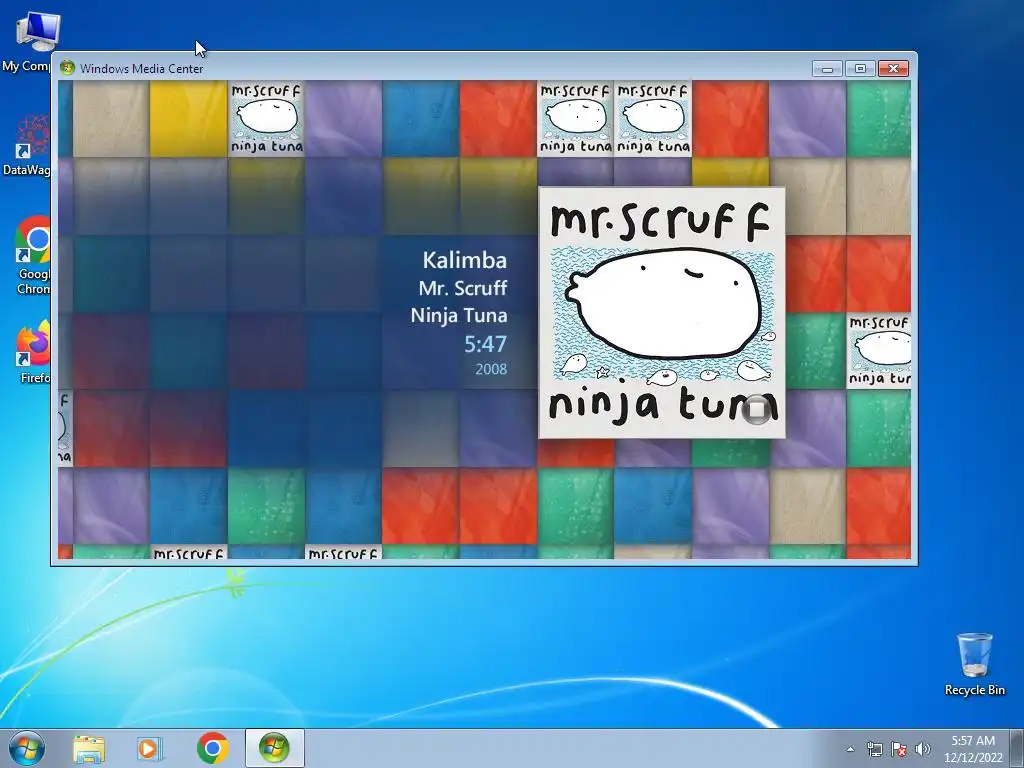
Task: Open Google Chrome from the taskbar
Action: [212, 748]
